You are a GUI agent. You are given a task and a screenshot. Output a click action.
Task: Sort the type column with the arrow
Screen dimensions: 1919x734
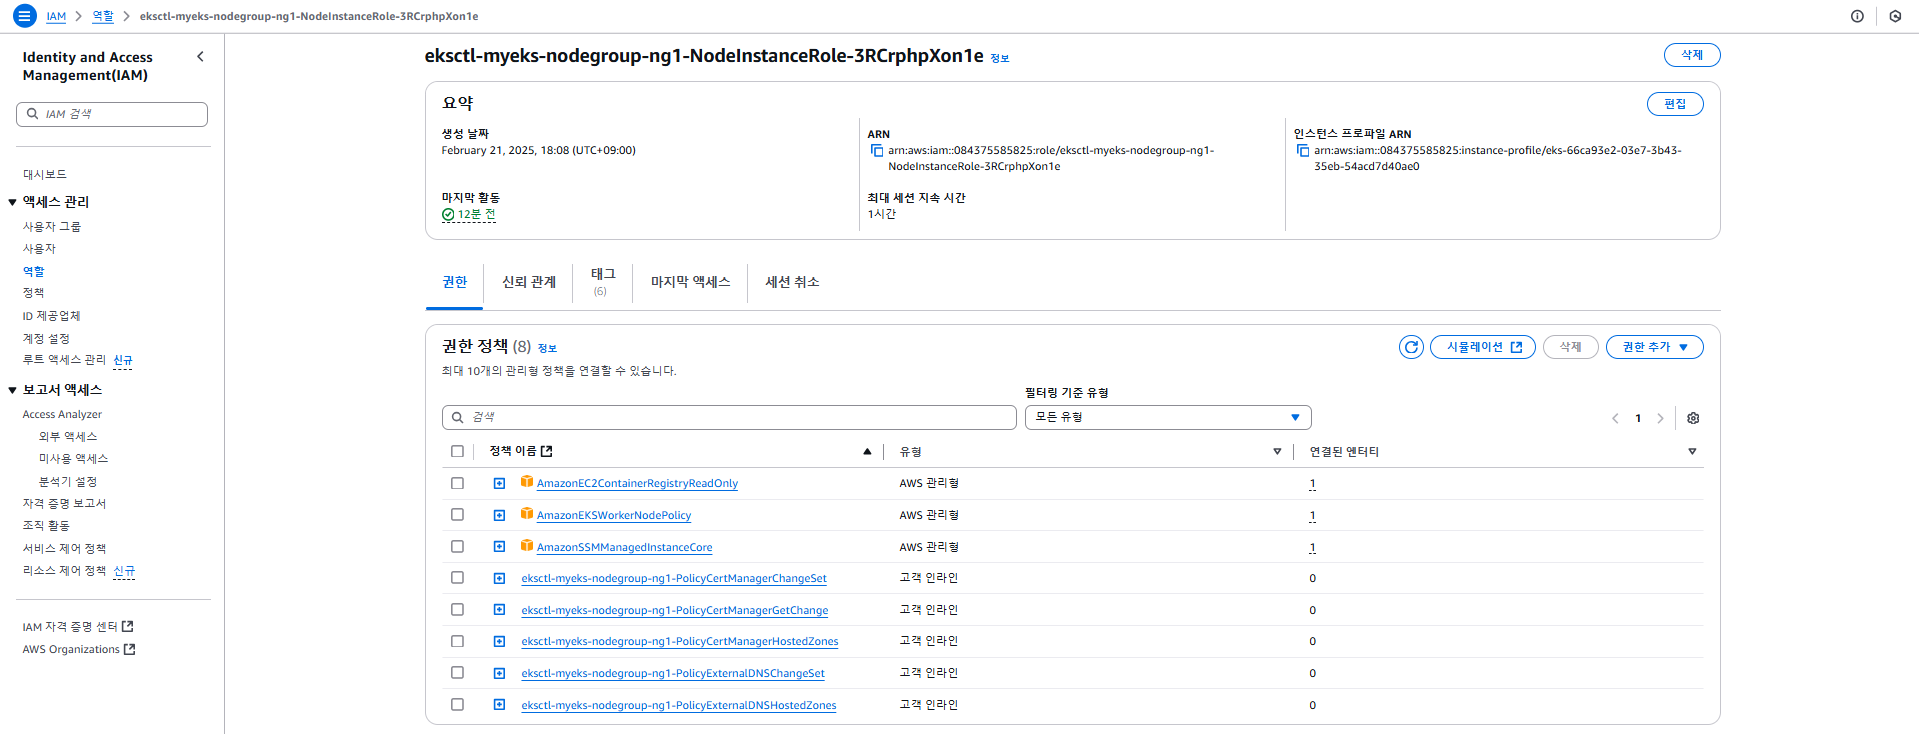coord(1277,452)
